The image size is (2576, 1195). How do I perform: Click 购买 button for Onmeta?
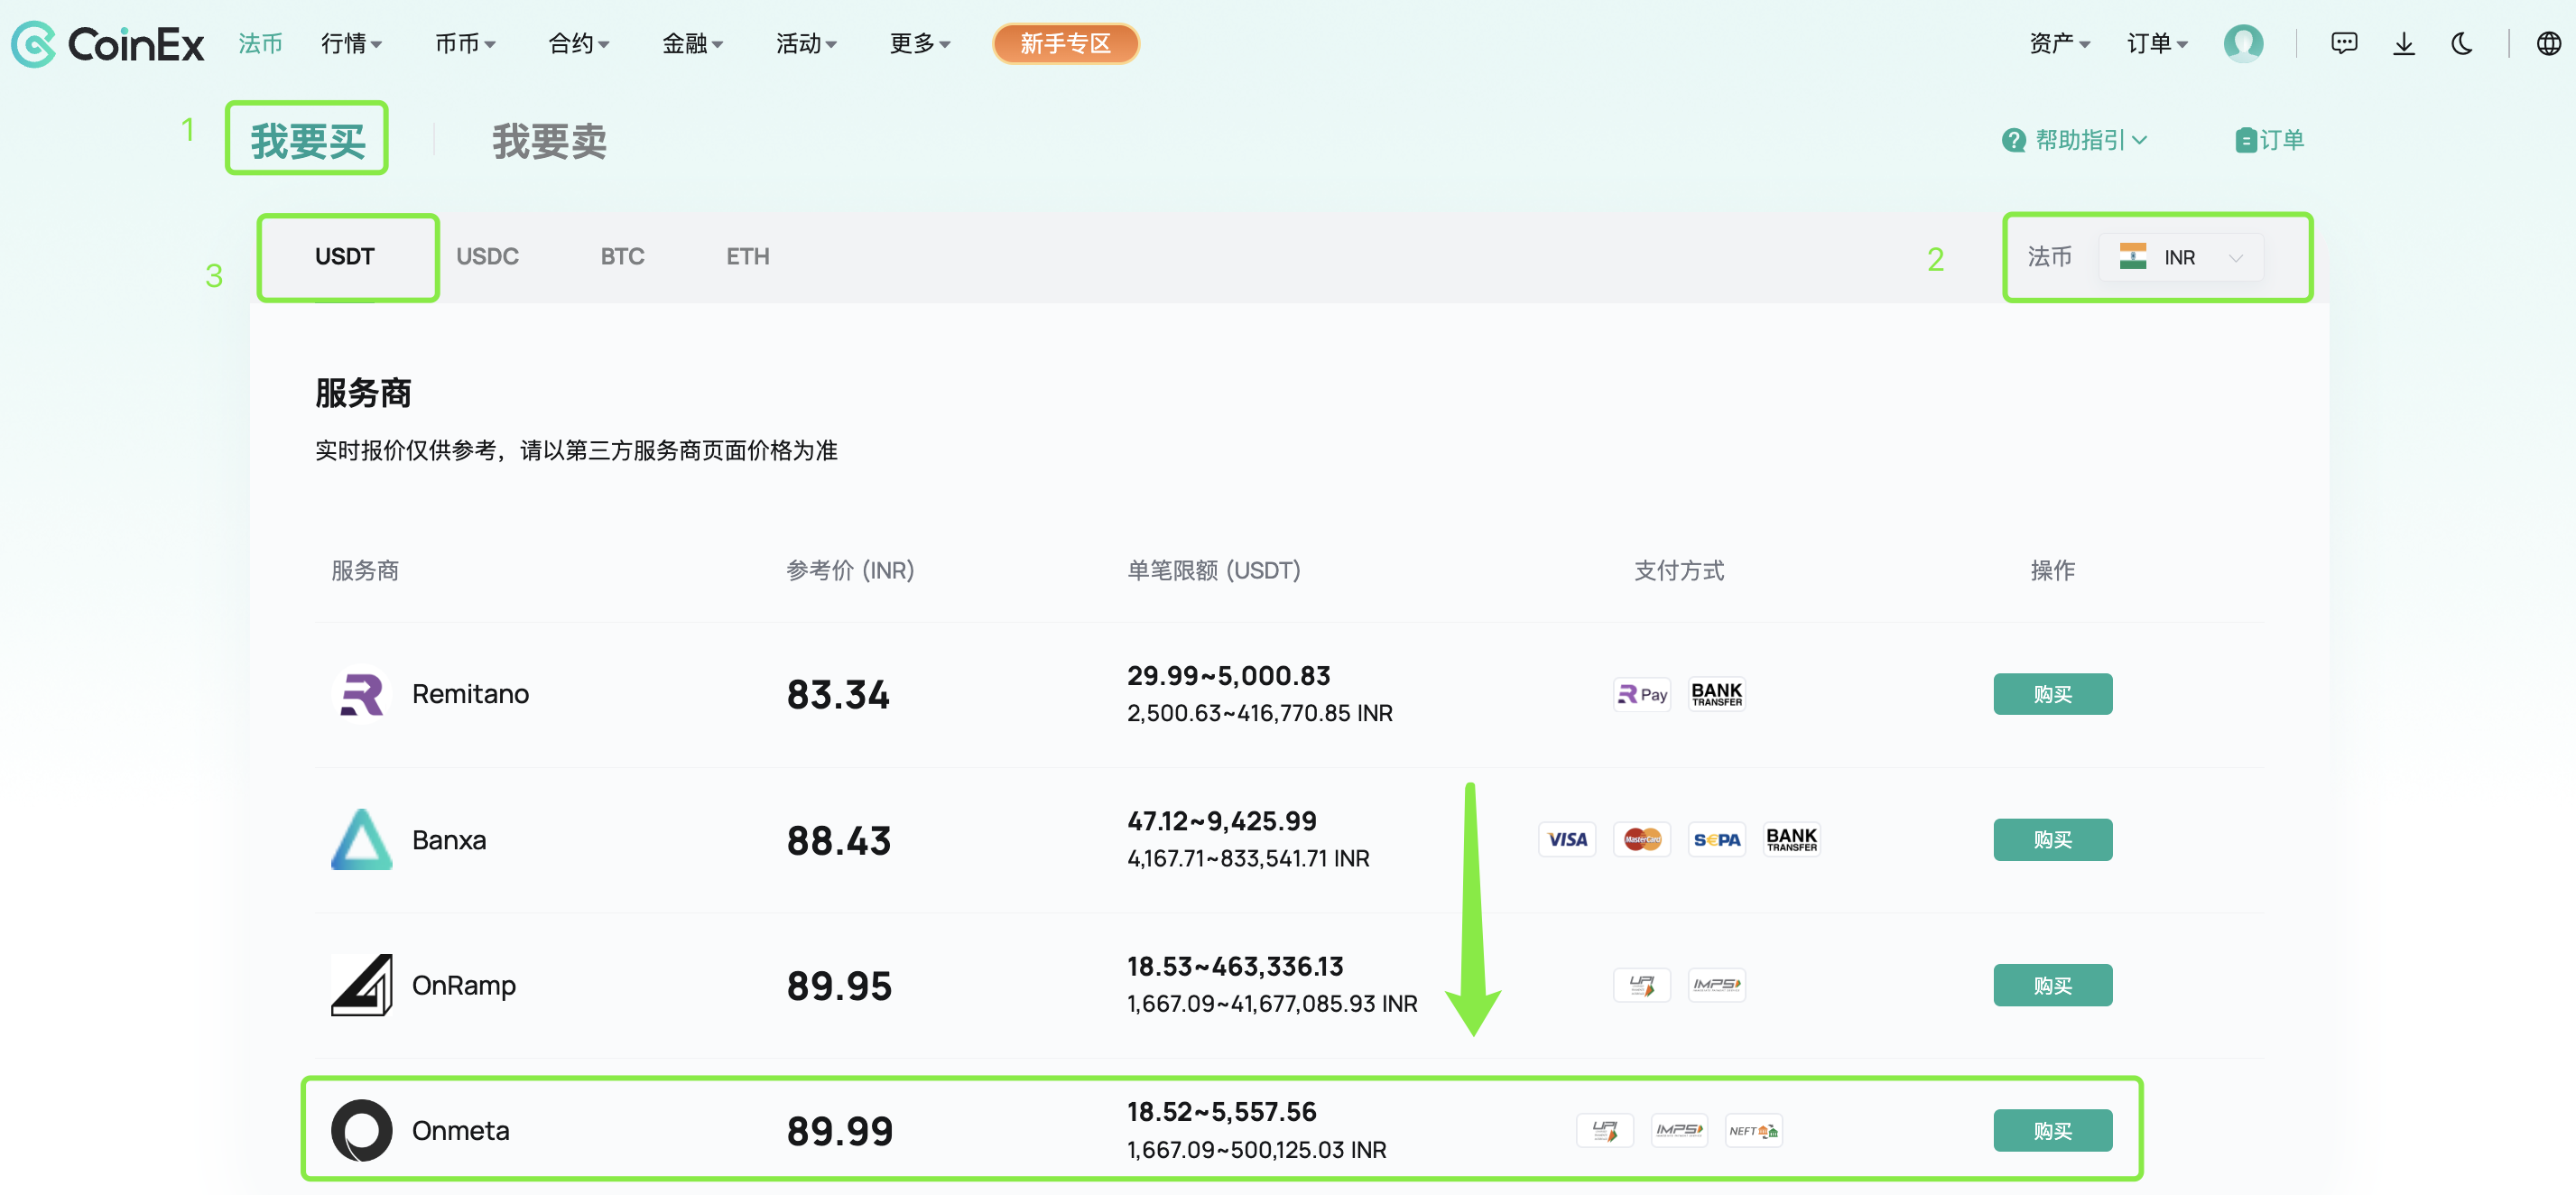pos(2052,1130)
